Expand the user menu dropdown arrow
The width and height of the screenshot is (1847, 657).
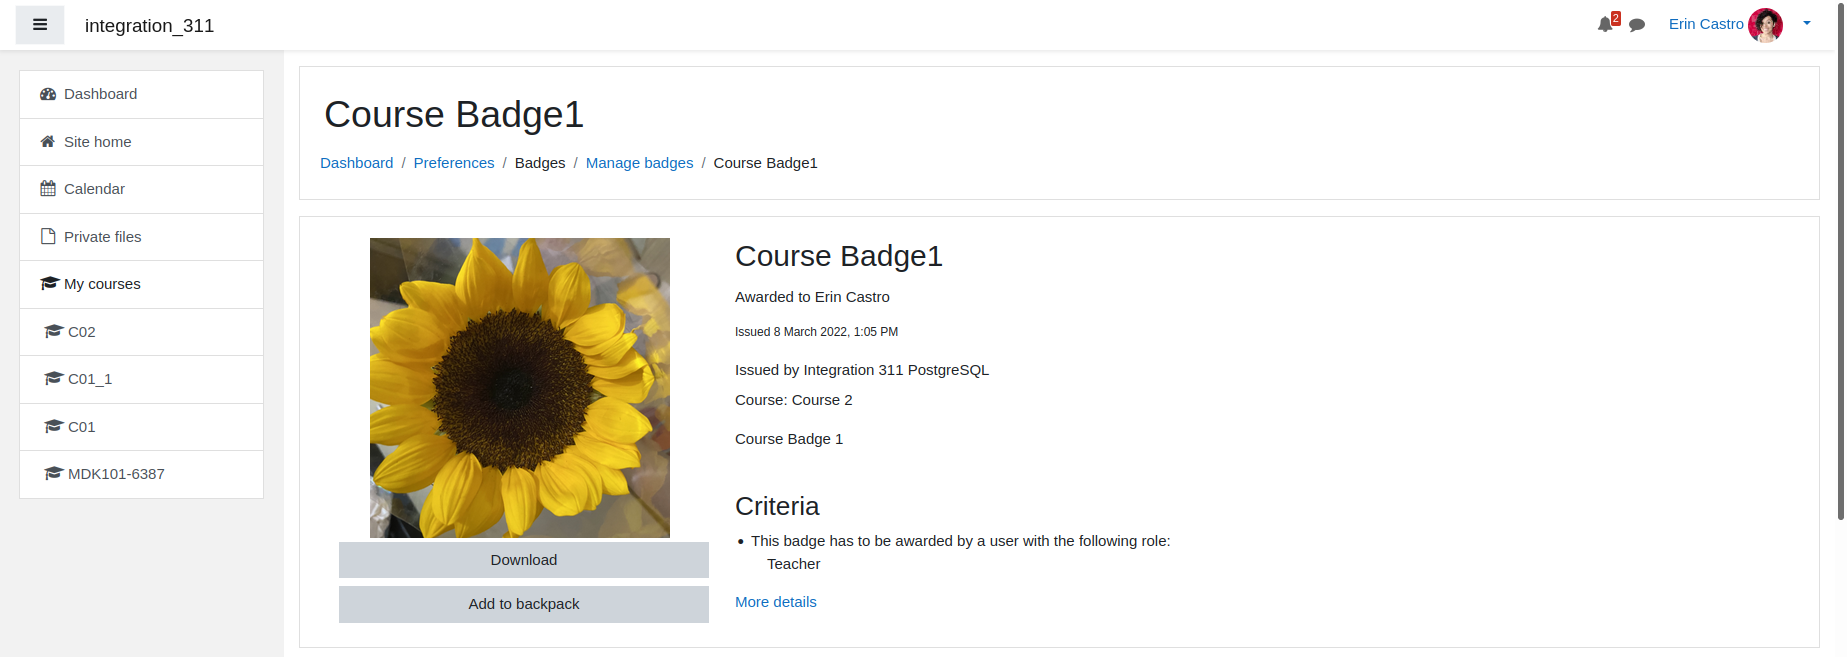click(1807, 23)
